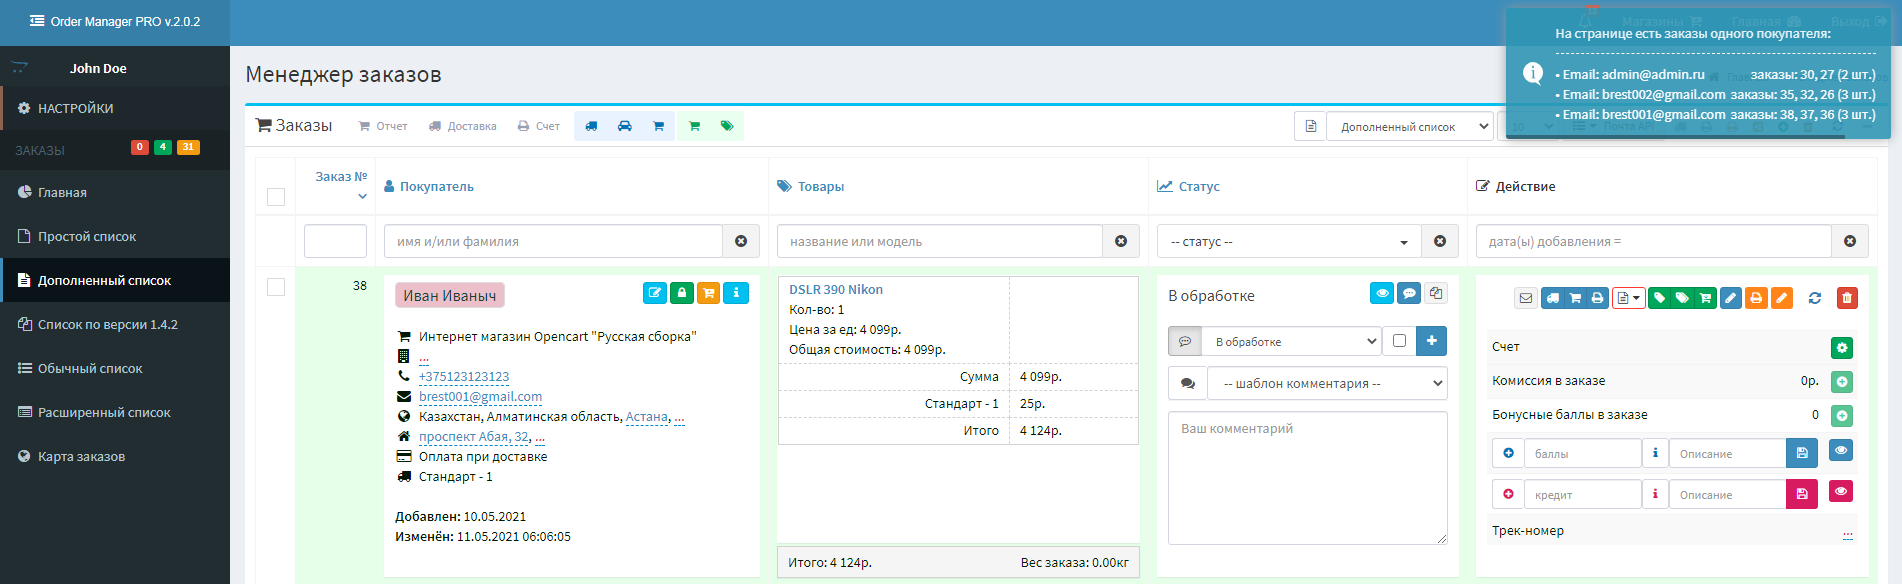This screenshot has width=1902, height=584.
Task: Open the Дополненный список view dropdown
Action: 1409,127
